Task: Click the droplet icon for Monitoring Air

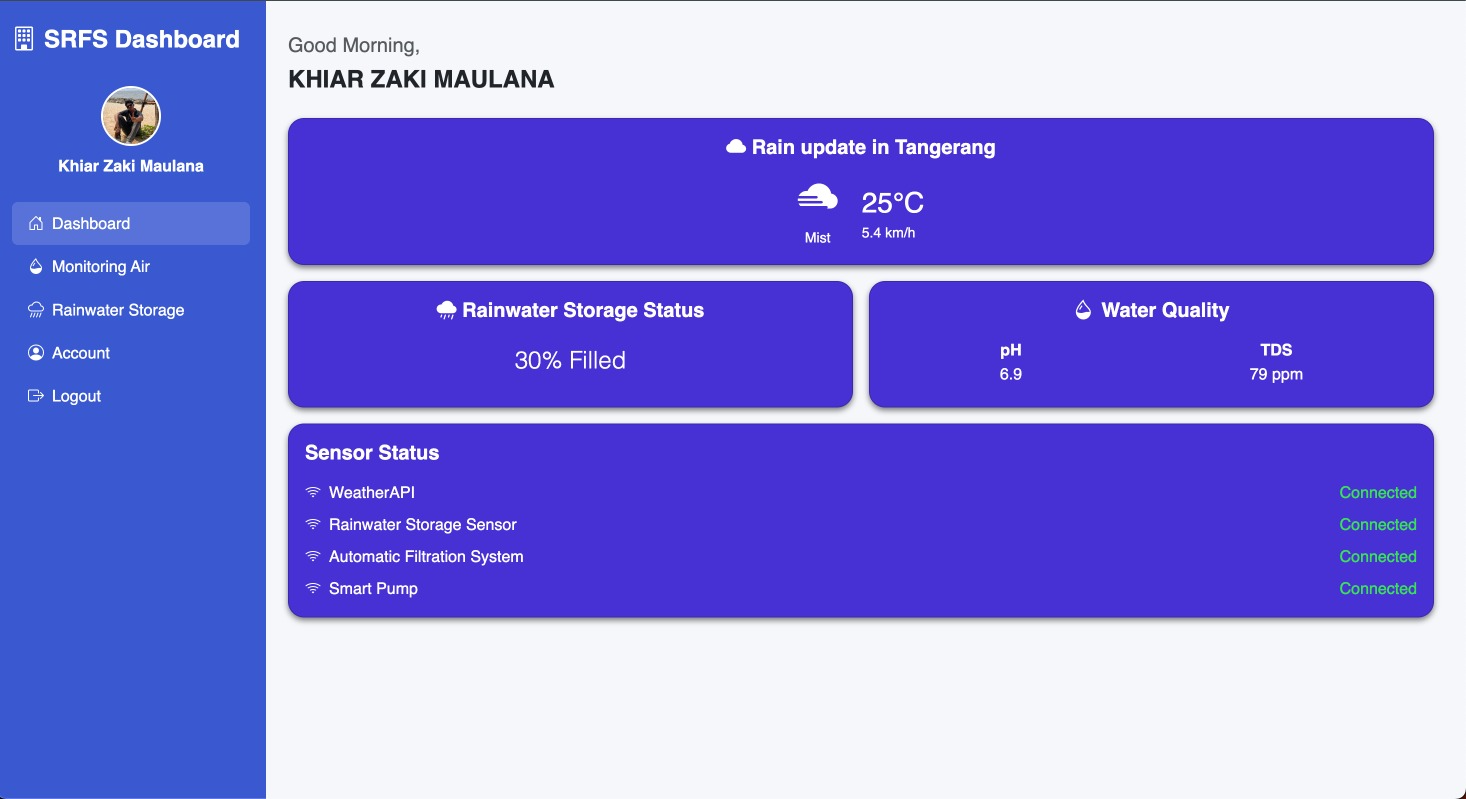Action: click(36, 266)
